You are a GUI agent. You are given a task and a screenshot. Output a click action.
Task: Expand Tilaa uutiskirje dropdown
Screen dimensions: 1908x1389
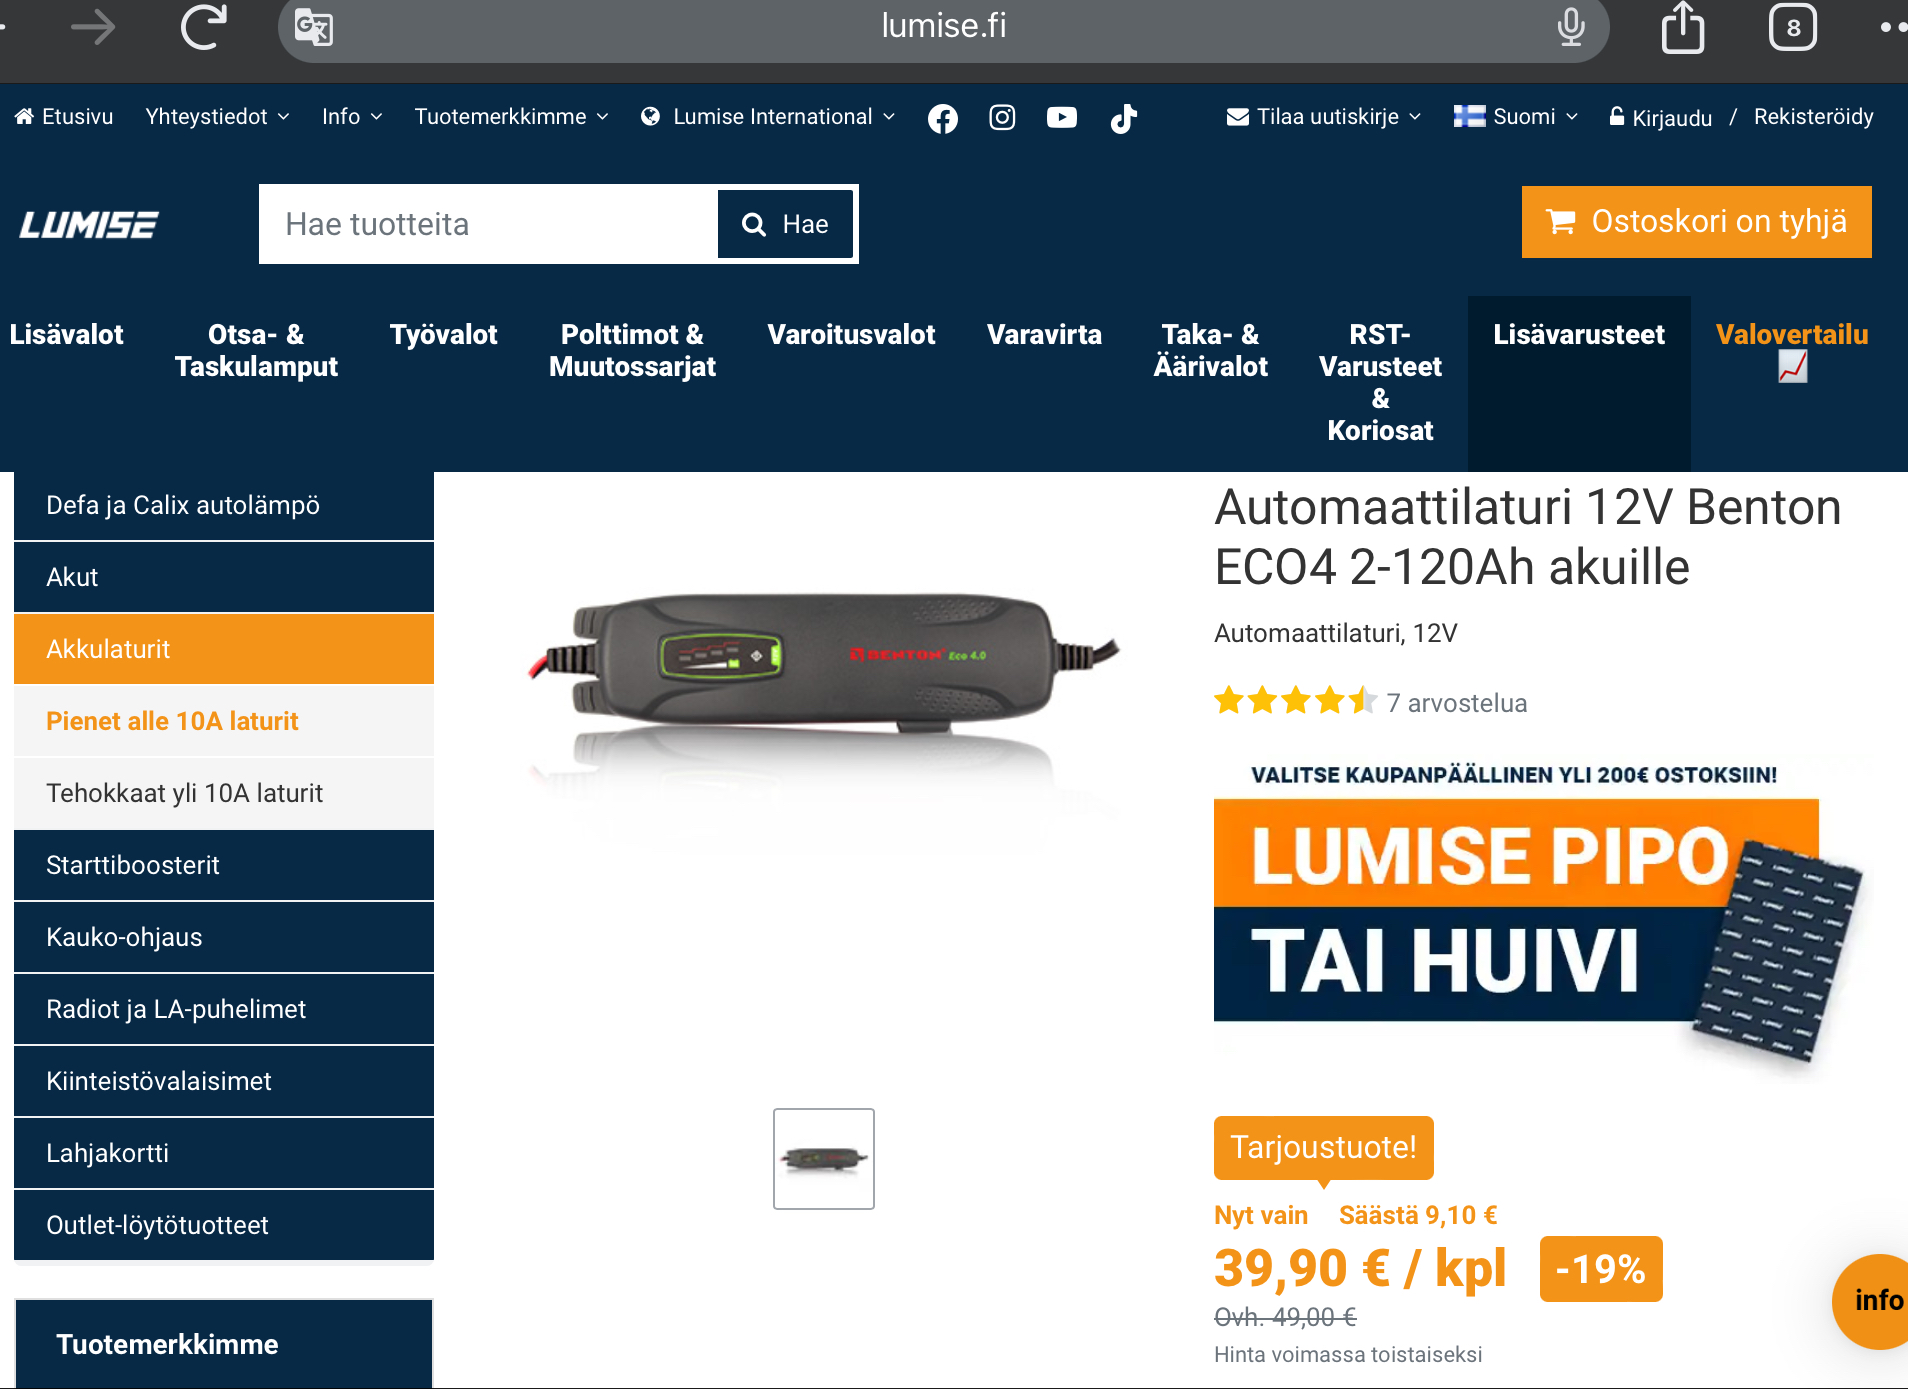coord(1323,117)
